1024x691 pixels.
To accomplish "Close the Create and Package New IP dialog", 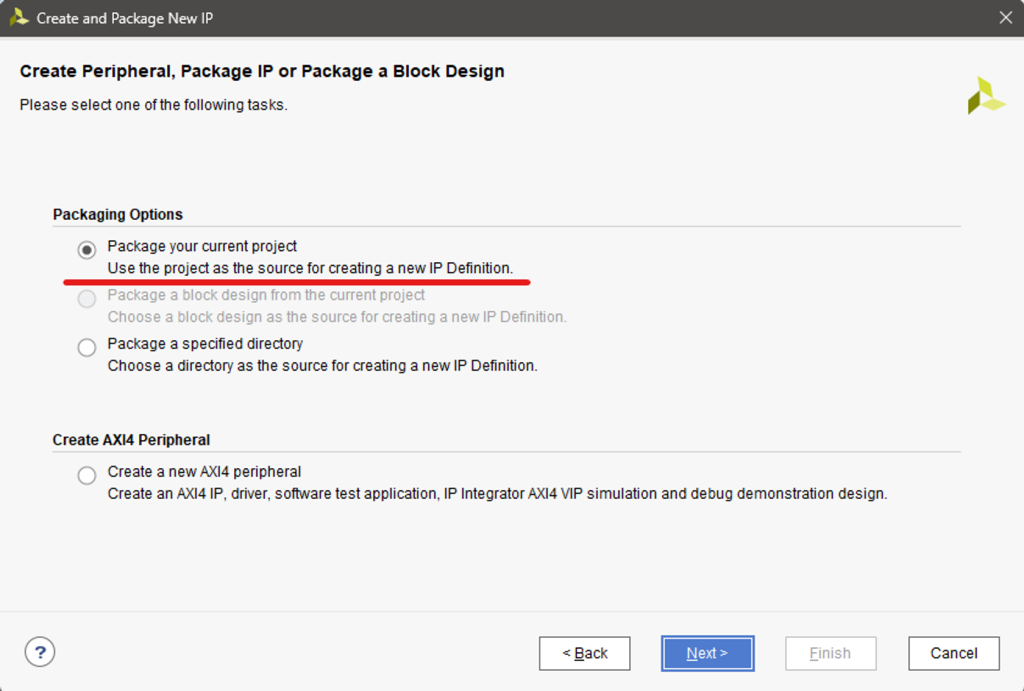I will 1006,18.
